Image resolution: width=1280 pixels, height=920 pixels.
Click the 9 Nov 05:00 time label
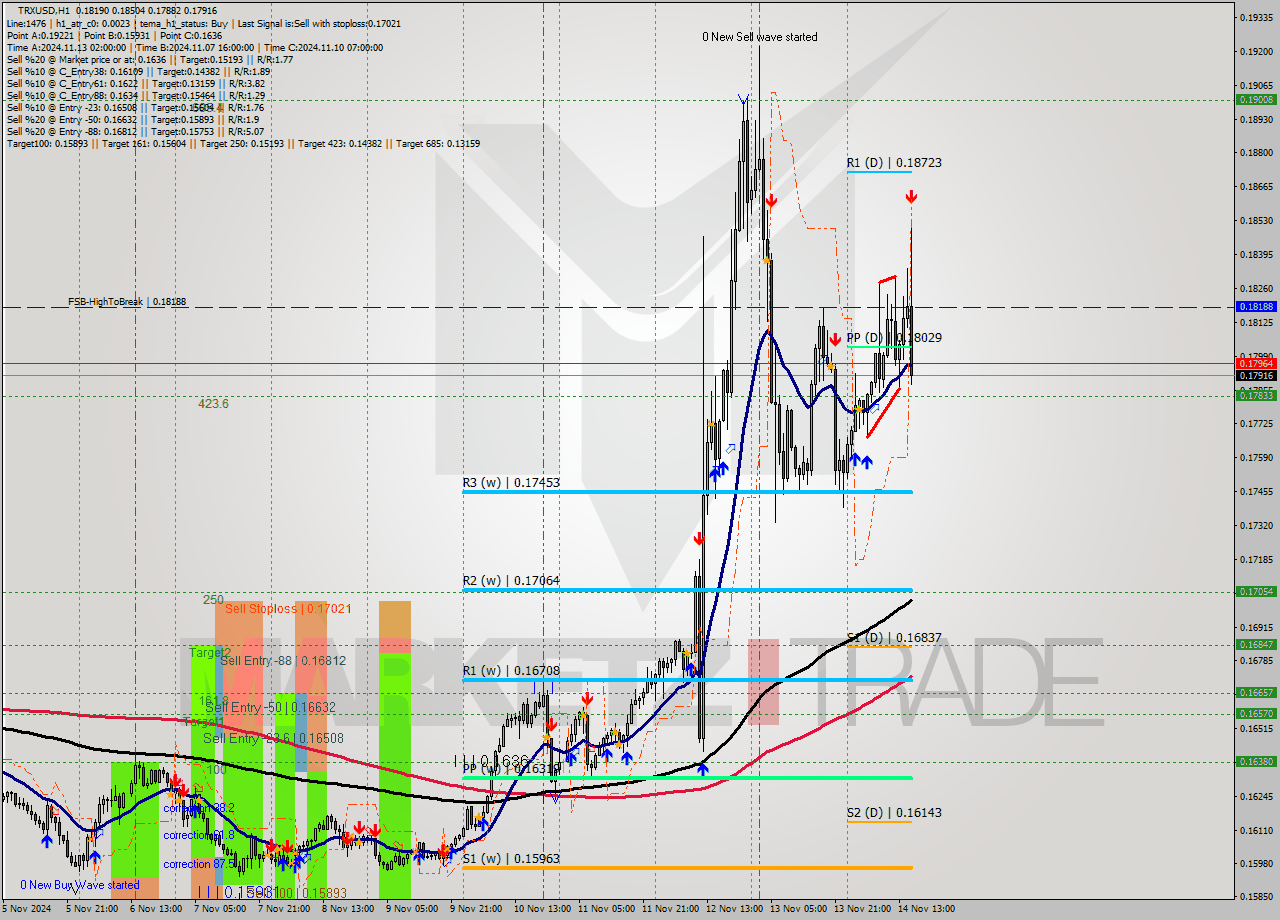412,909
